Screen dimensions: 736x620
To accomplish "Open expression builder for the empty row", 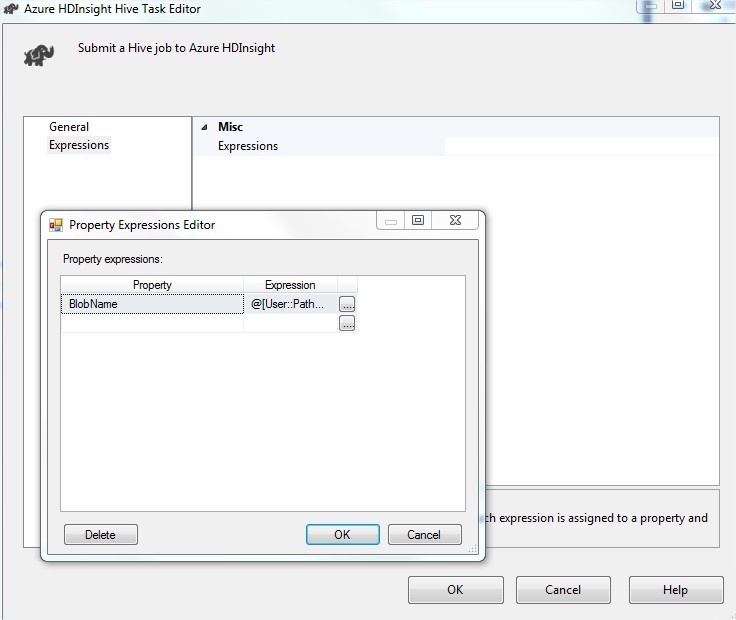I will tap(347, 323).
